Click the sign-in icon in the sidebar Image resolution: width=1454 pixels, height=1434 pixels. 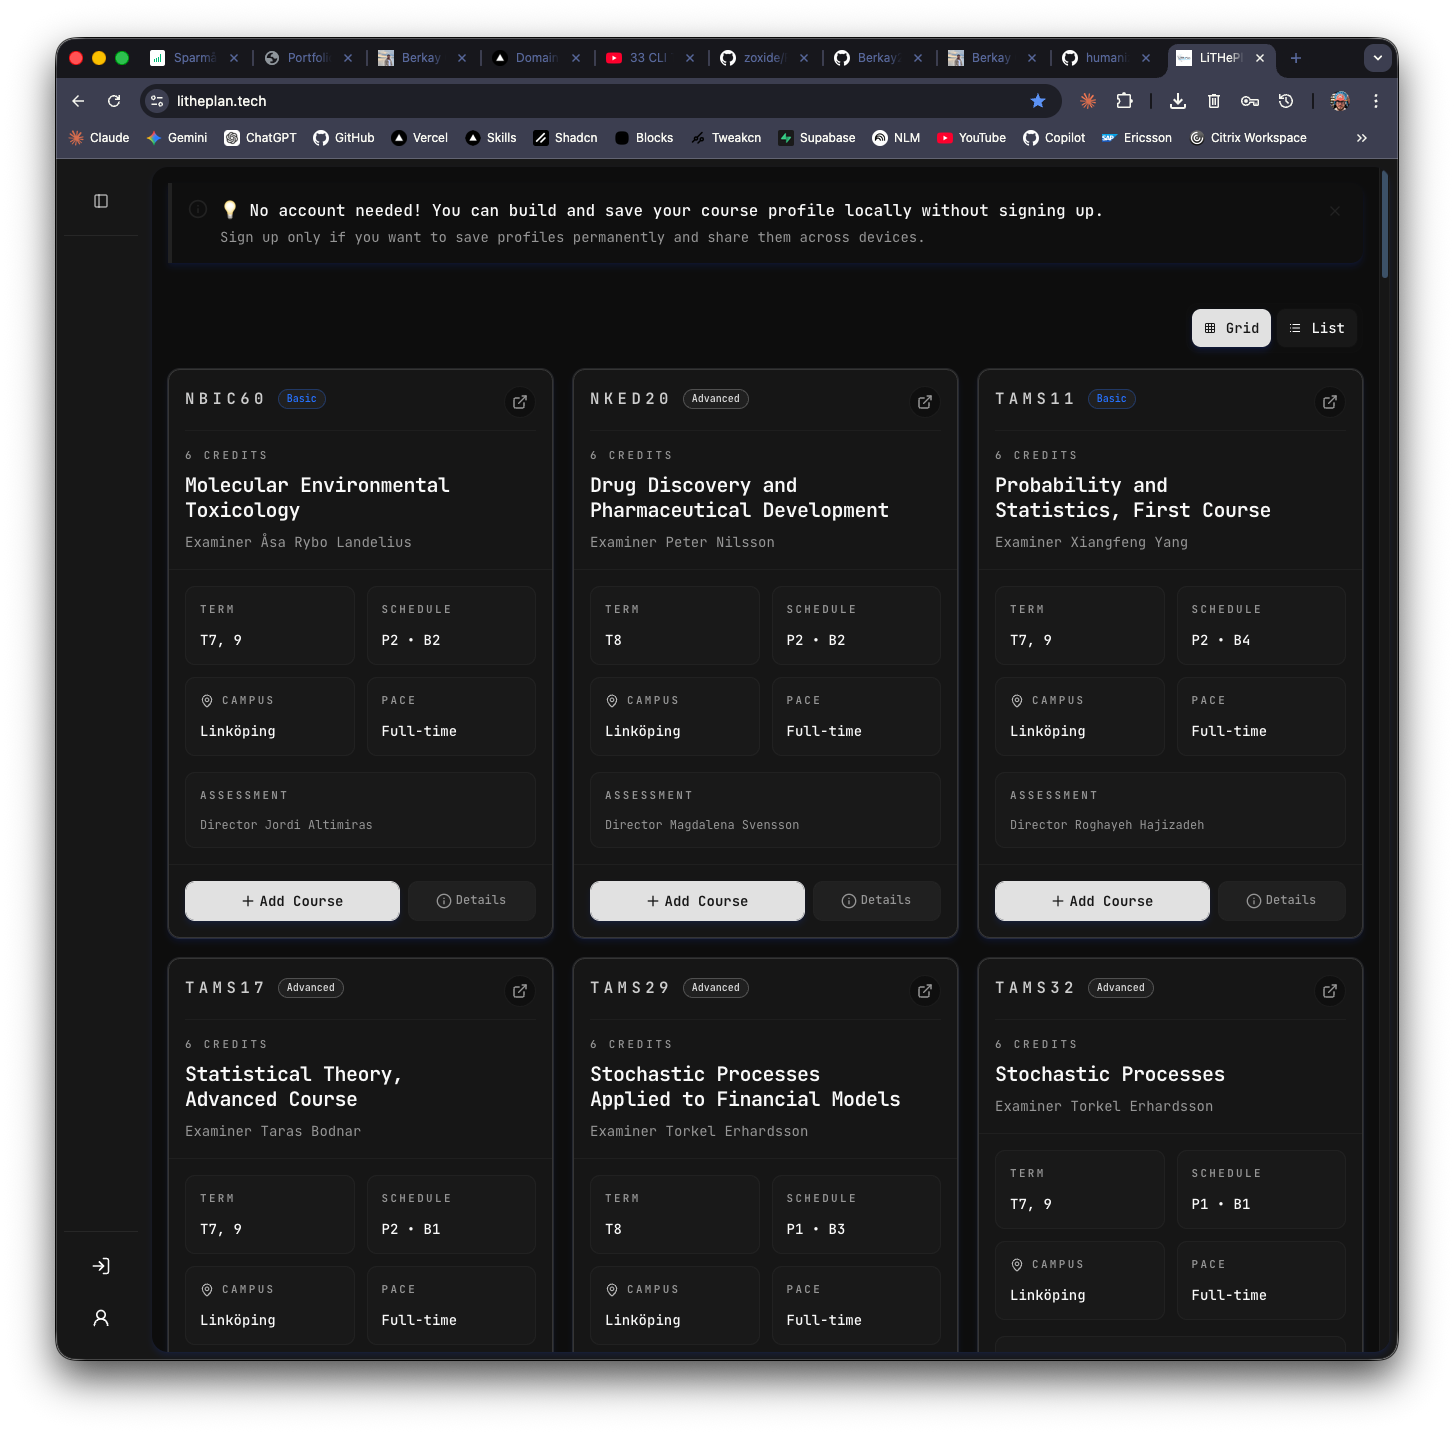click(x=100, y=1265)
